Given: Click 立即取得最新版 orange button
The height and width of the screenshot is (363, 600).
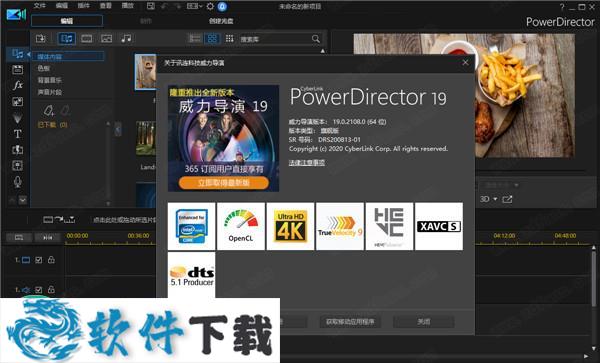Looking at the screenshot, I should coord(223,182).
